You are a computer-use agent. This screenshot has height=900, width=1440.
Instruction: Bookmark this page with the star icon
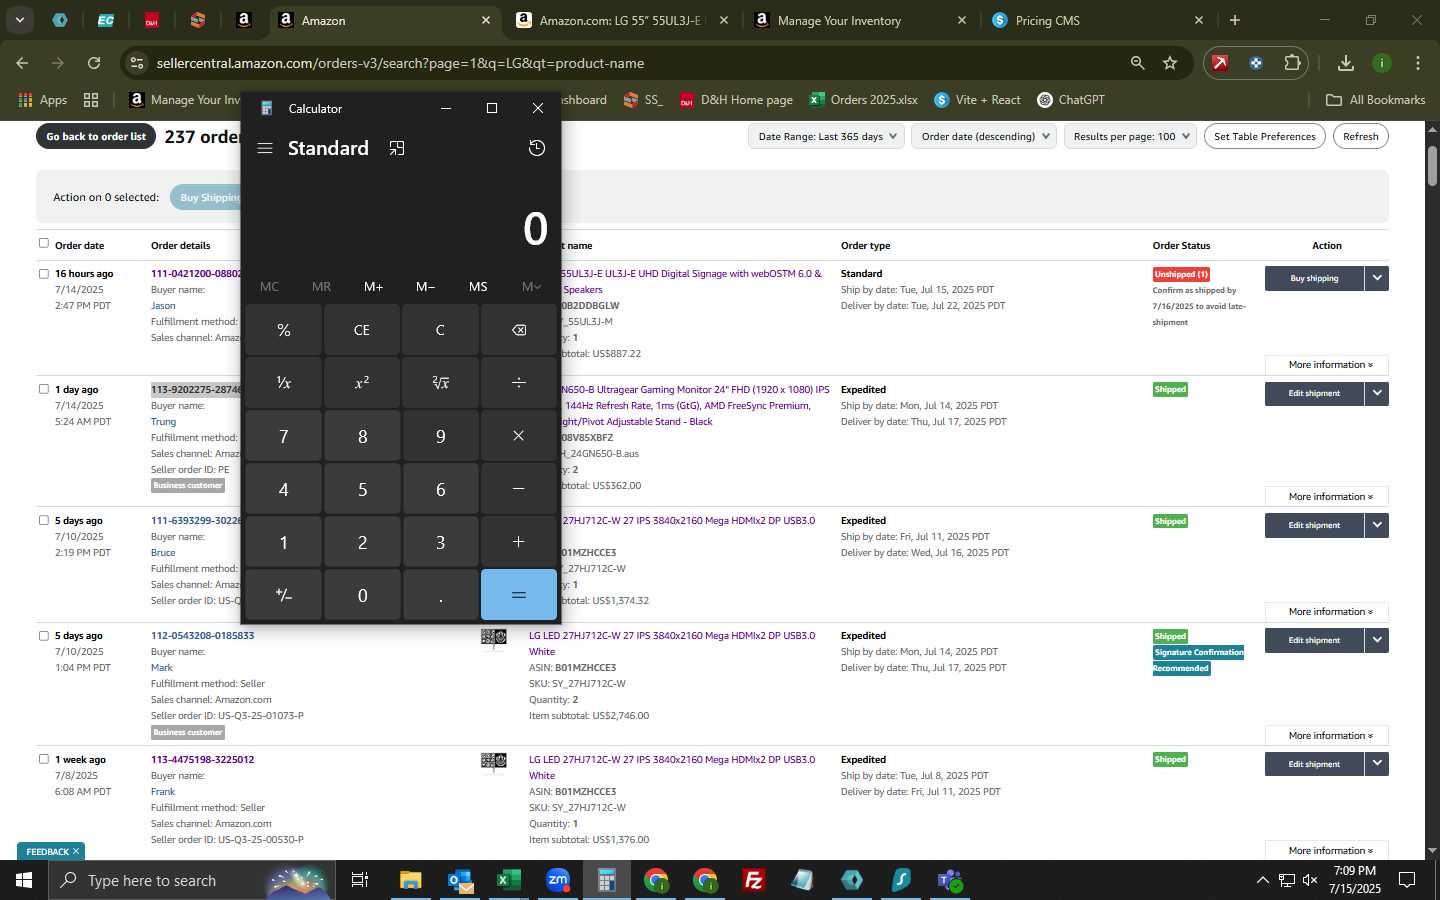coord(1170,63)
